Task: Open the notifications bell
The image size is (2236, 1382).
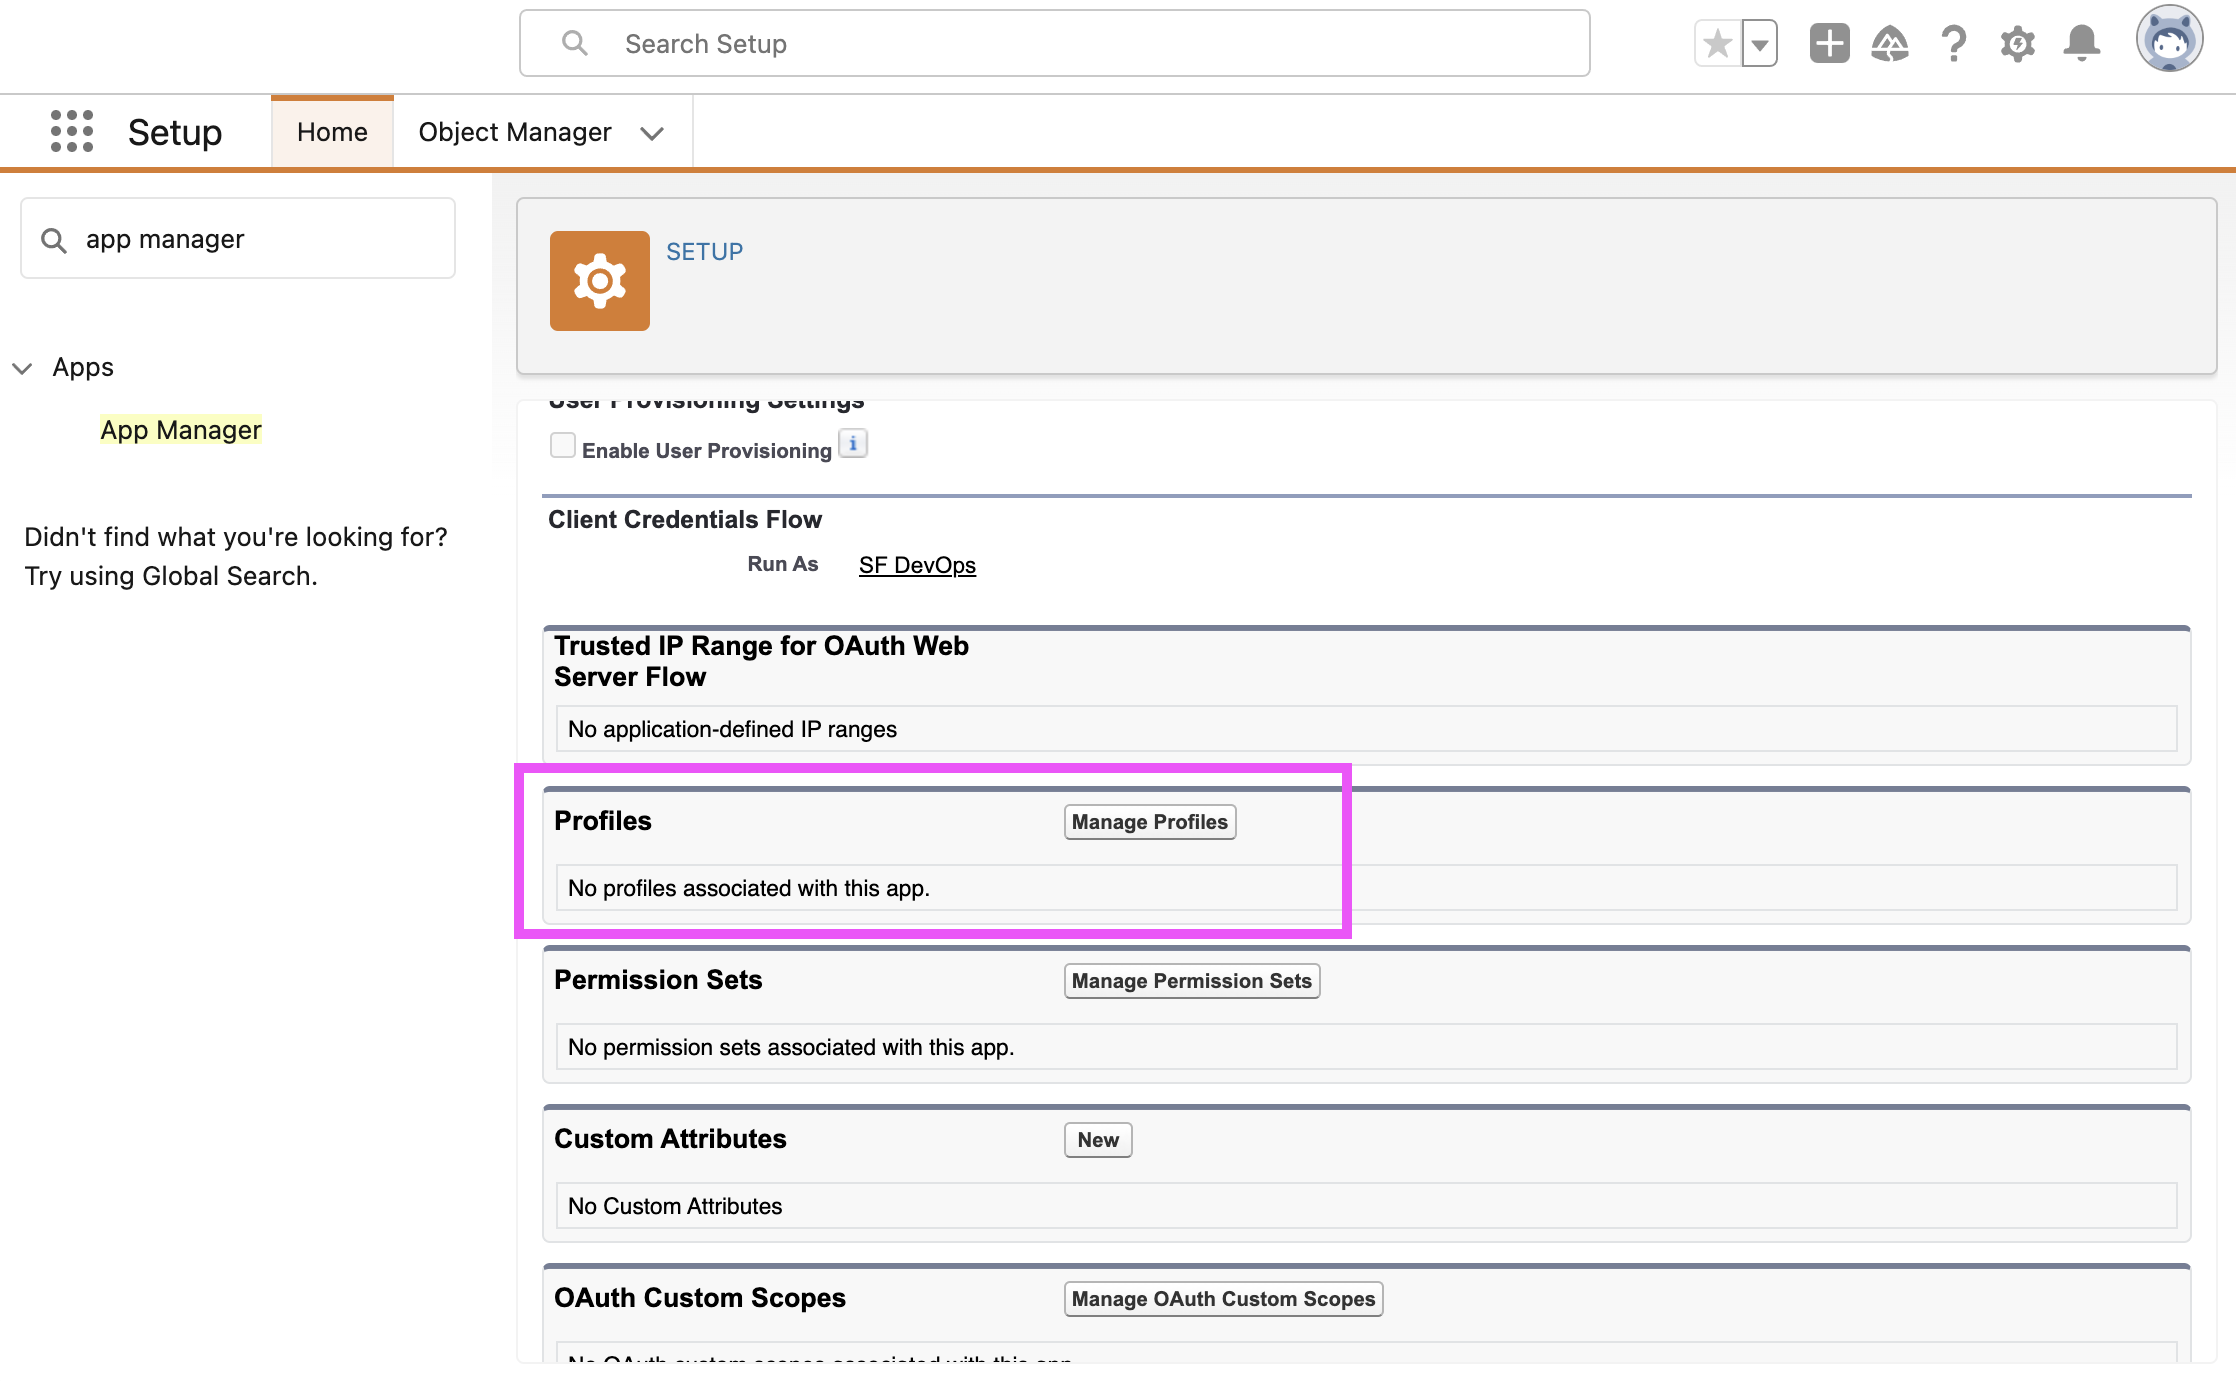Action: tap(2081, 44)
